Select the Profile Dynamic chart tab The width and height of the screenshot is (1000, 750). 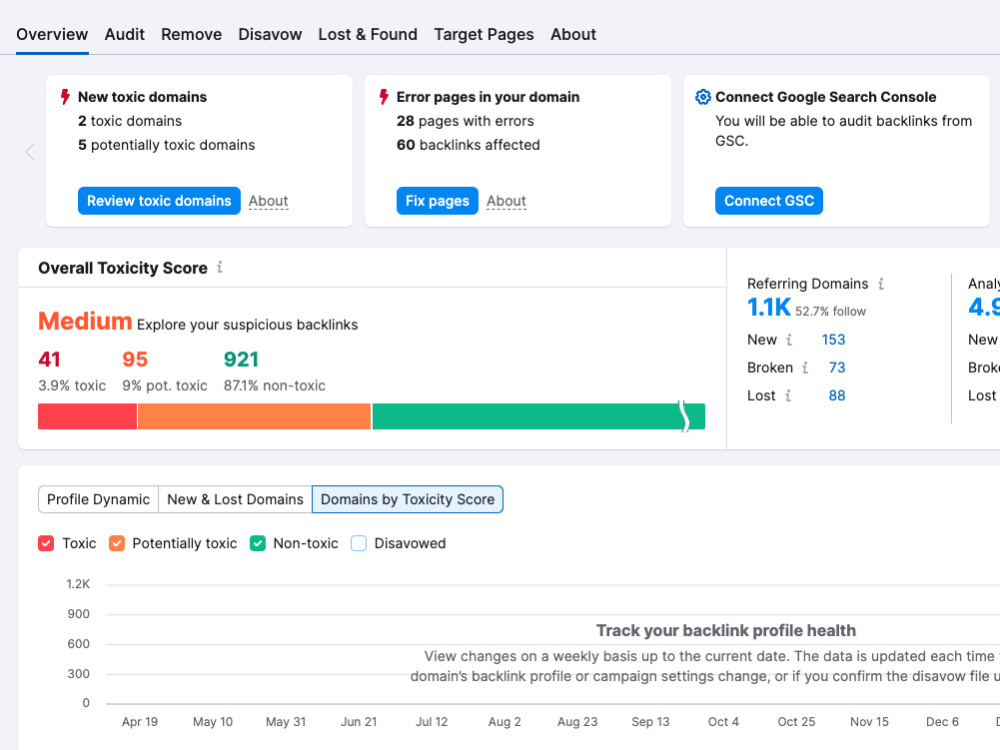pos(98,499)
